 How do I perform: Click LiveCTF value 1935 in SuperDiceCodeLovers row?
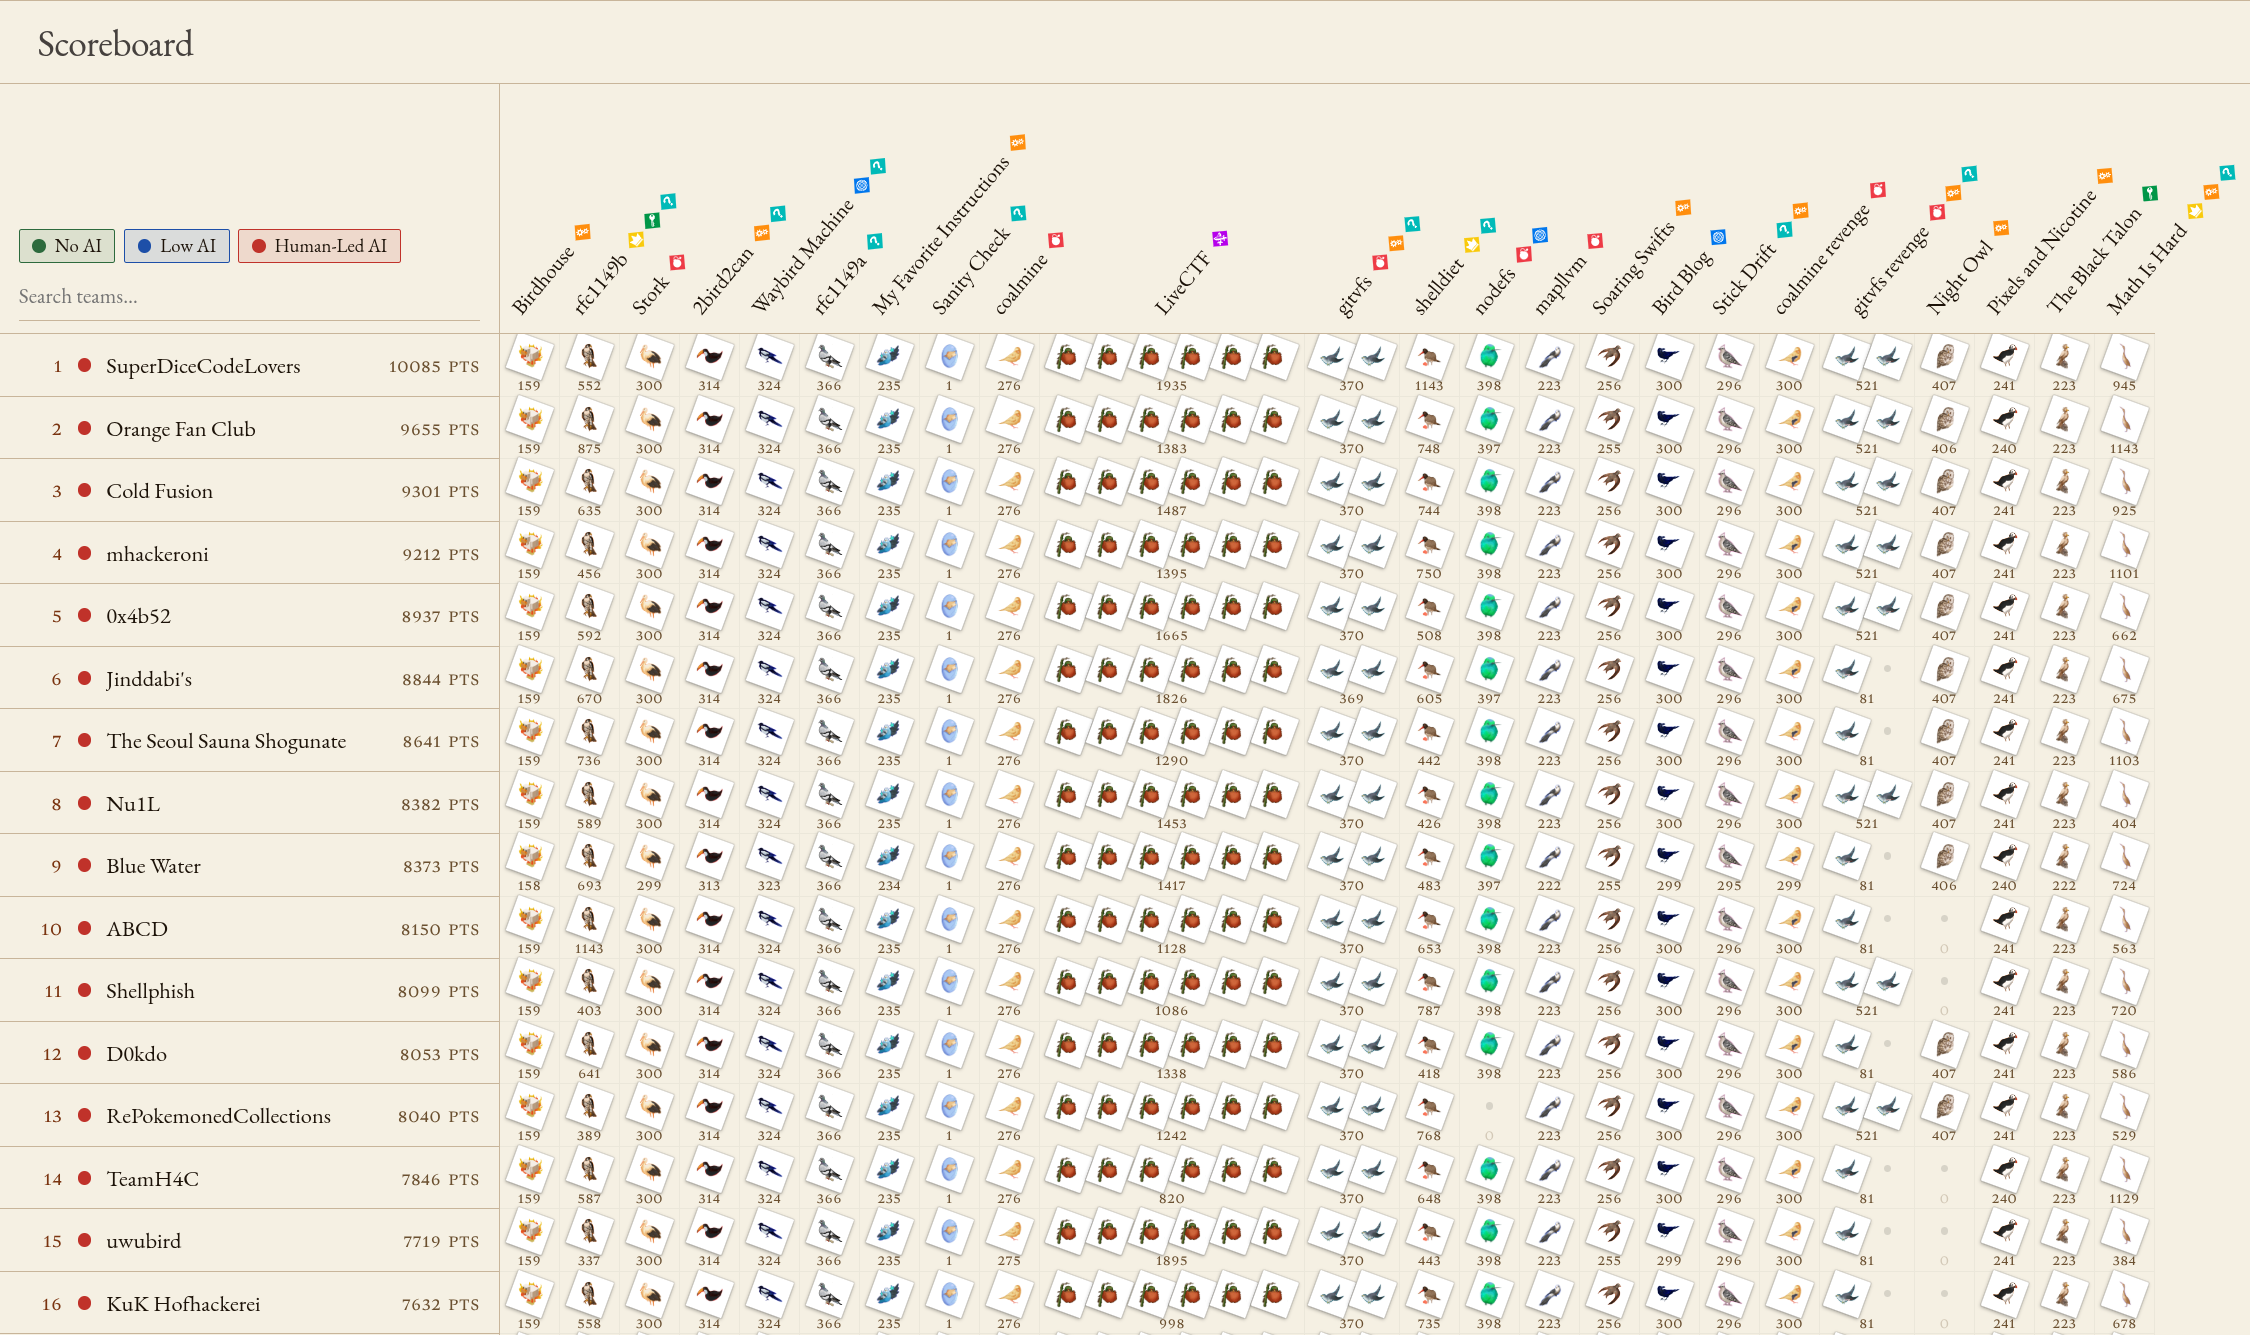(x=1171, y=386)
